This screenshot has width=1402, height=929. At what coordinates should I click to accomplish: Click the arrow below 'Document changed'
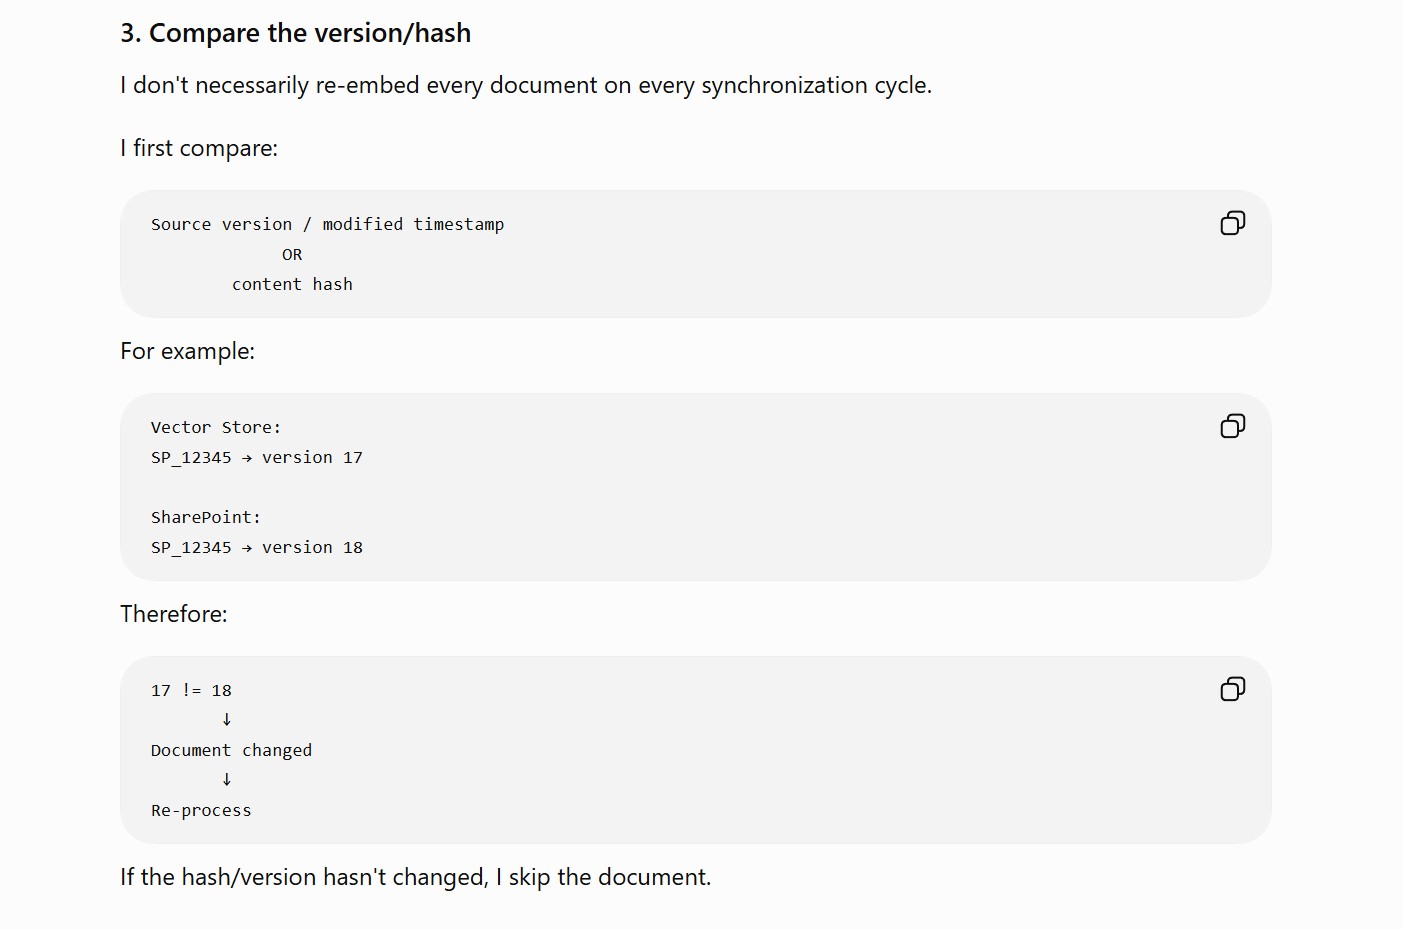tap(227, 779)
